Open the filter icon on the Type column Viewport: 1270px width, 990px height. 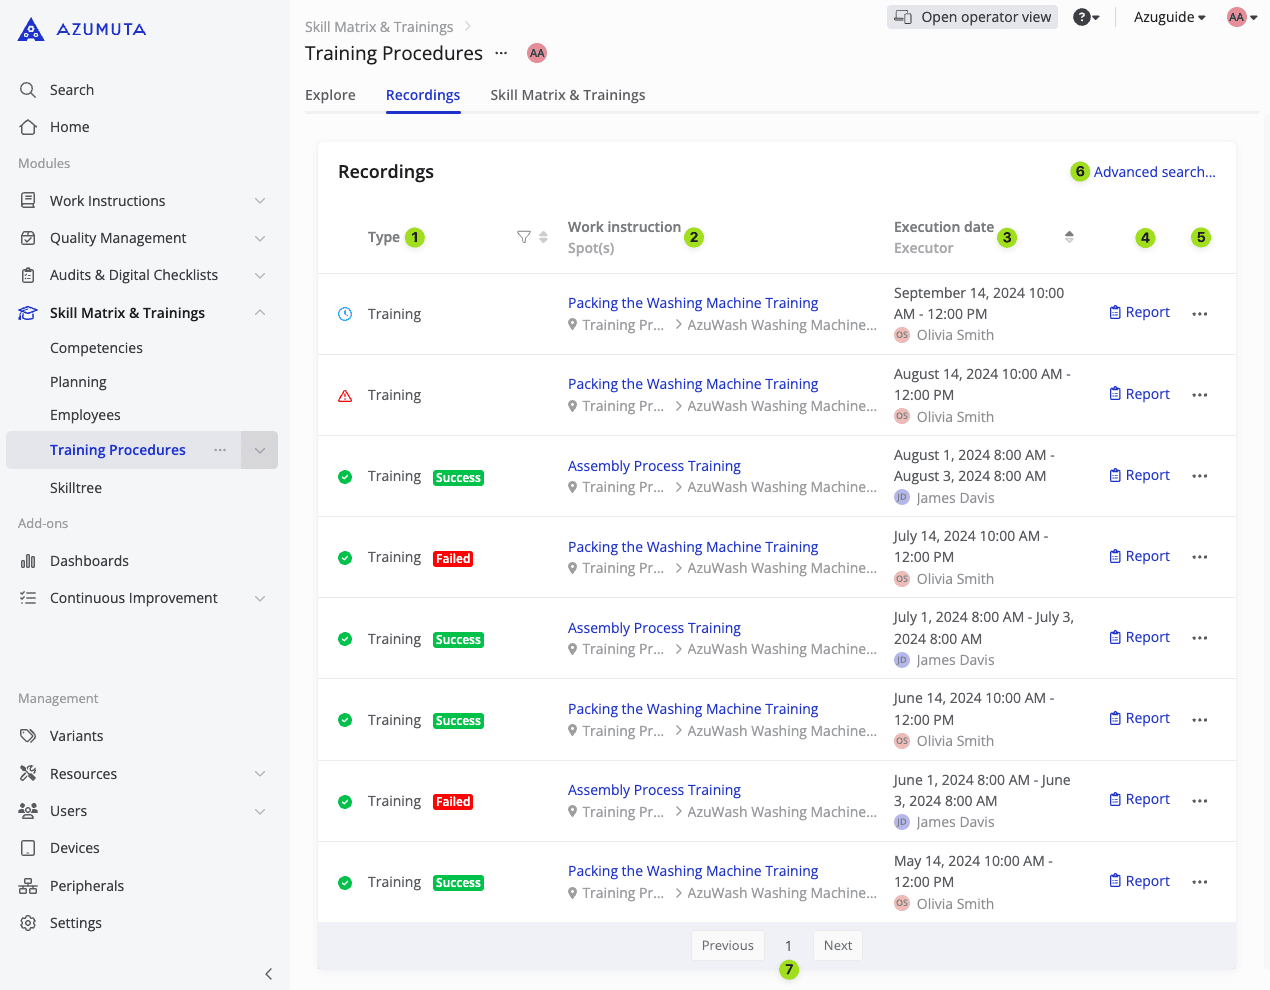pyautogui.click(x=524, y=237)
